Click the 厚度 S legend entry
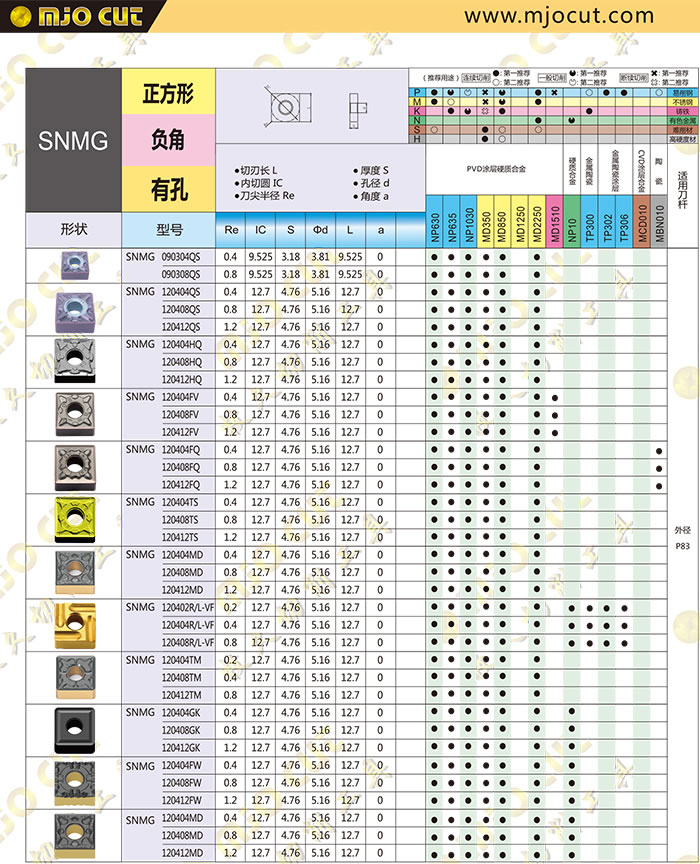The image size is (700, 864). point(371,170)
